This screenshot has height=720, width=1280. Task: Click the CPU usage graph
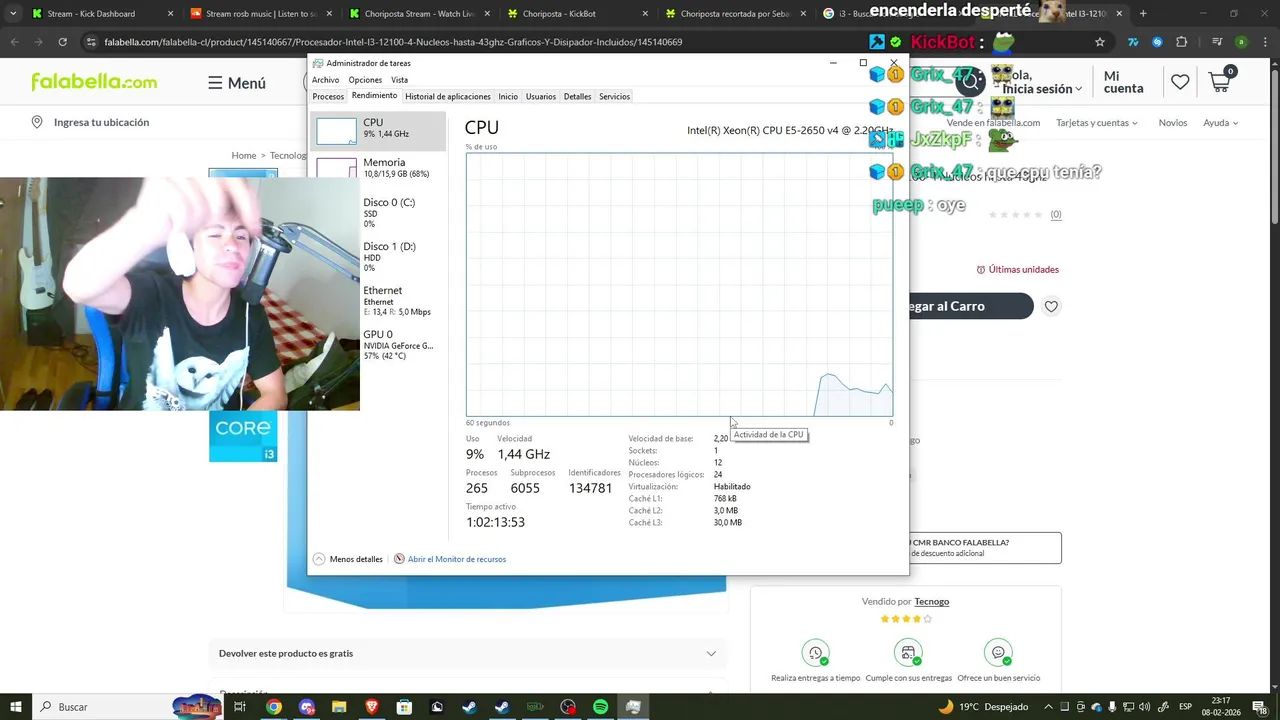pyautogui.click(x=679, y=284)
